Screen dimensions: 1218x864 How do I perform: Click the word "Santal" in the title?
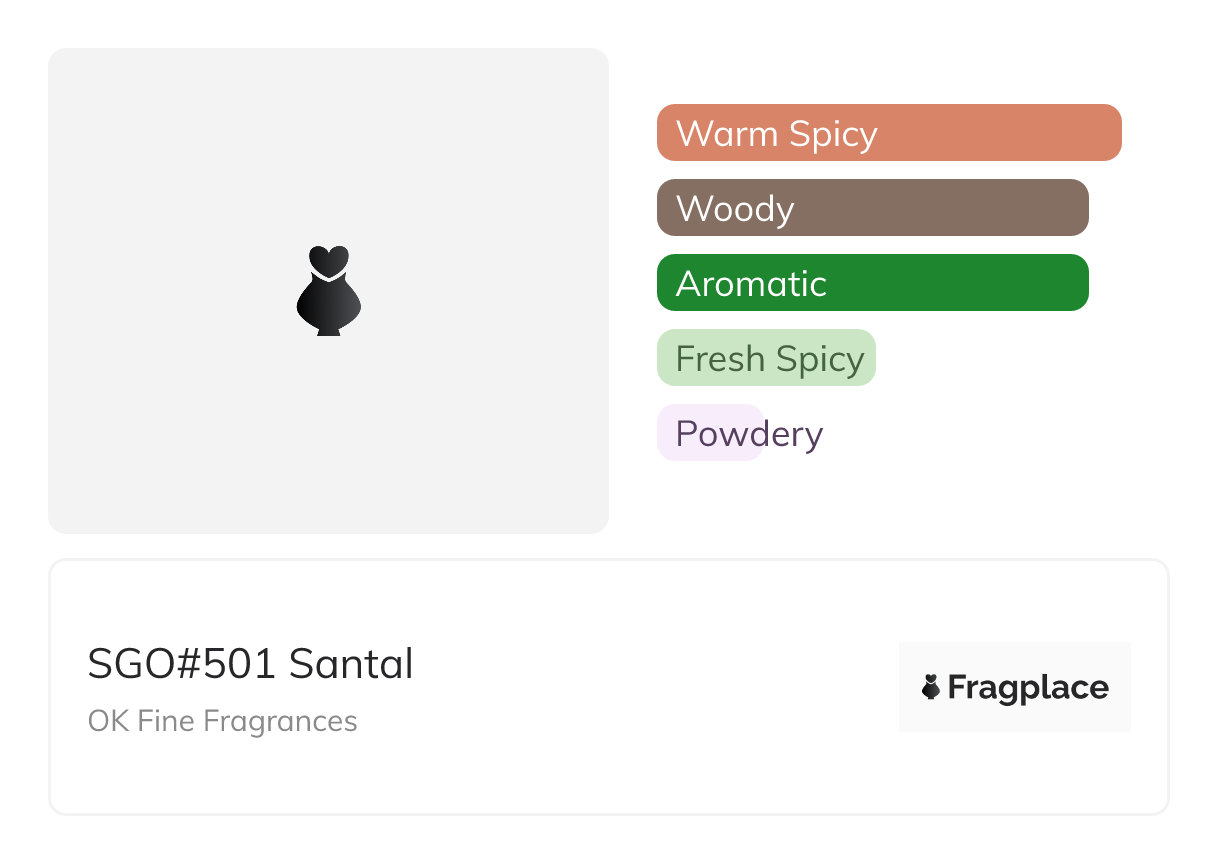pyautogui.click(x=351, y=664)
